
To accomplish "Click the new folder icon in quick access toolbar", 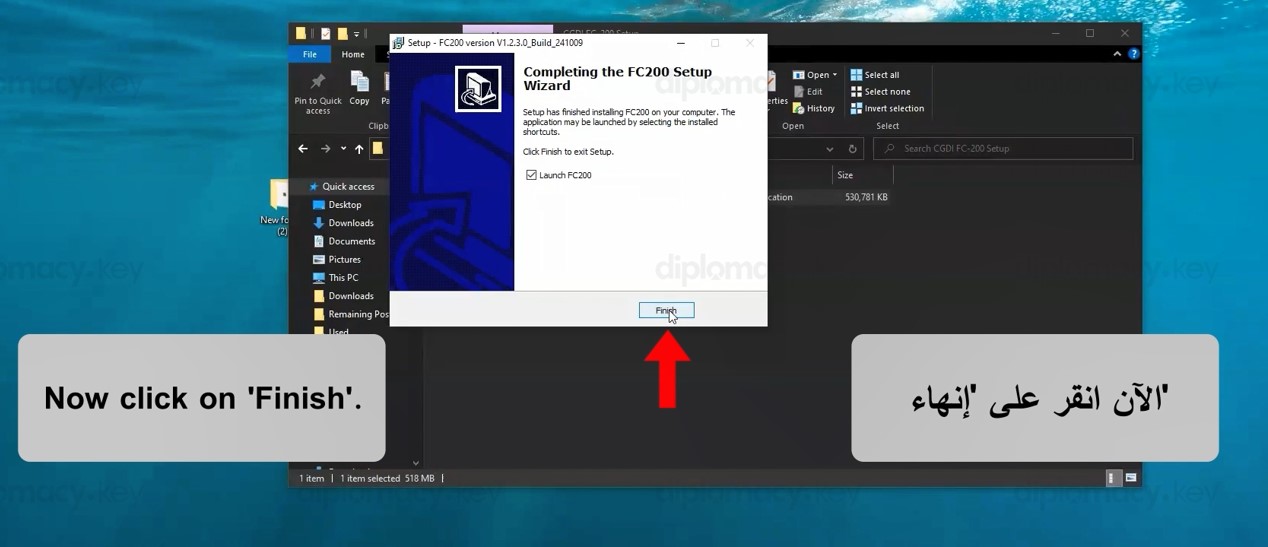I will coord(342,34).
